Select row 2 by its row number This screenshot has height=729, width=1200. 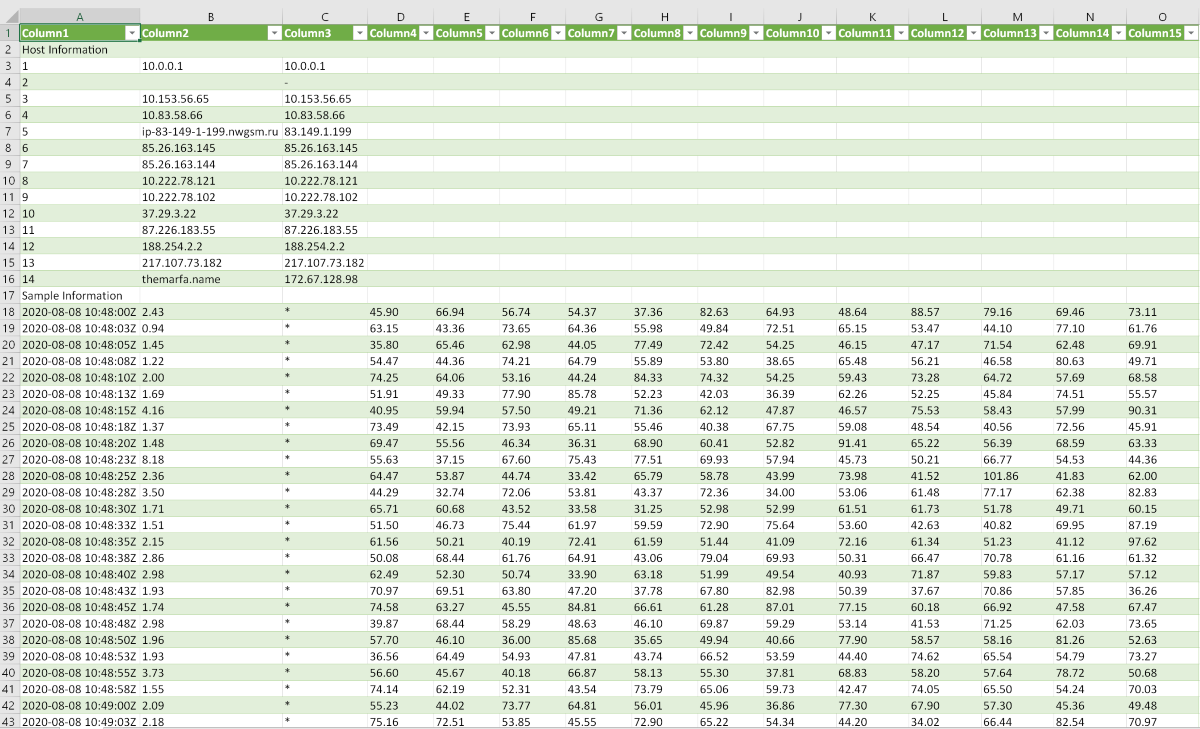click(x=9, y=50)
